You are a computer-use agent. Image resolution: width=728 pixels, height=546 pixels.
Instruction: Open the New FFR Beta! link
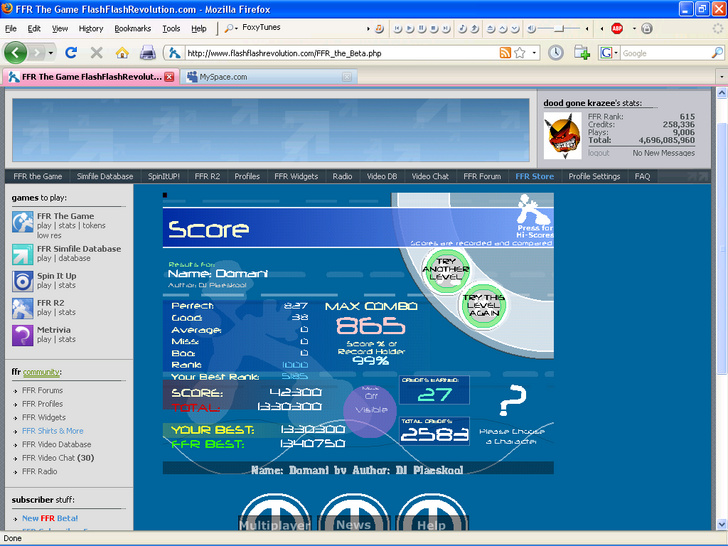click(50, 518)
